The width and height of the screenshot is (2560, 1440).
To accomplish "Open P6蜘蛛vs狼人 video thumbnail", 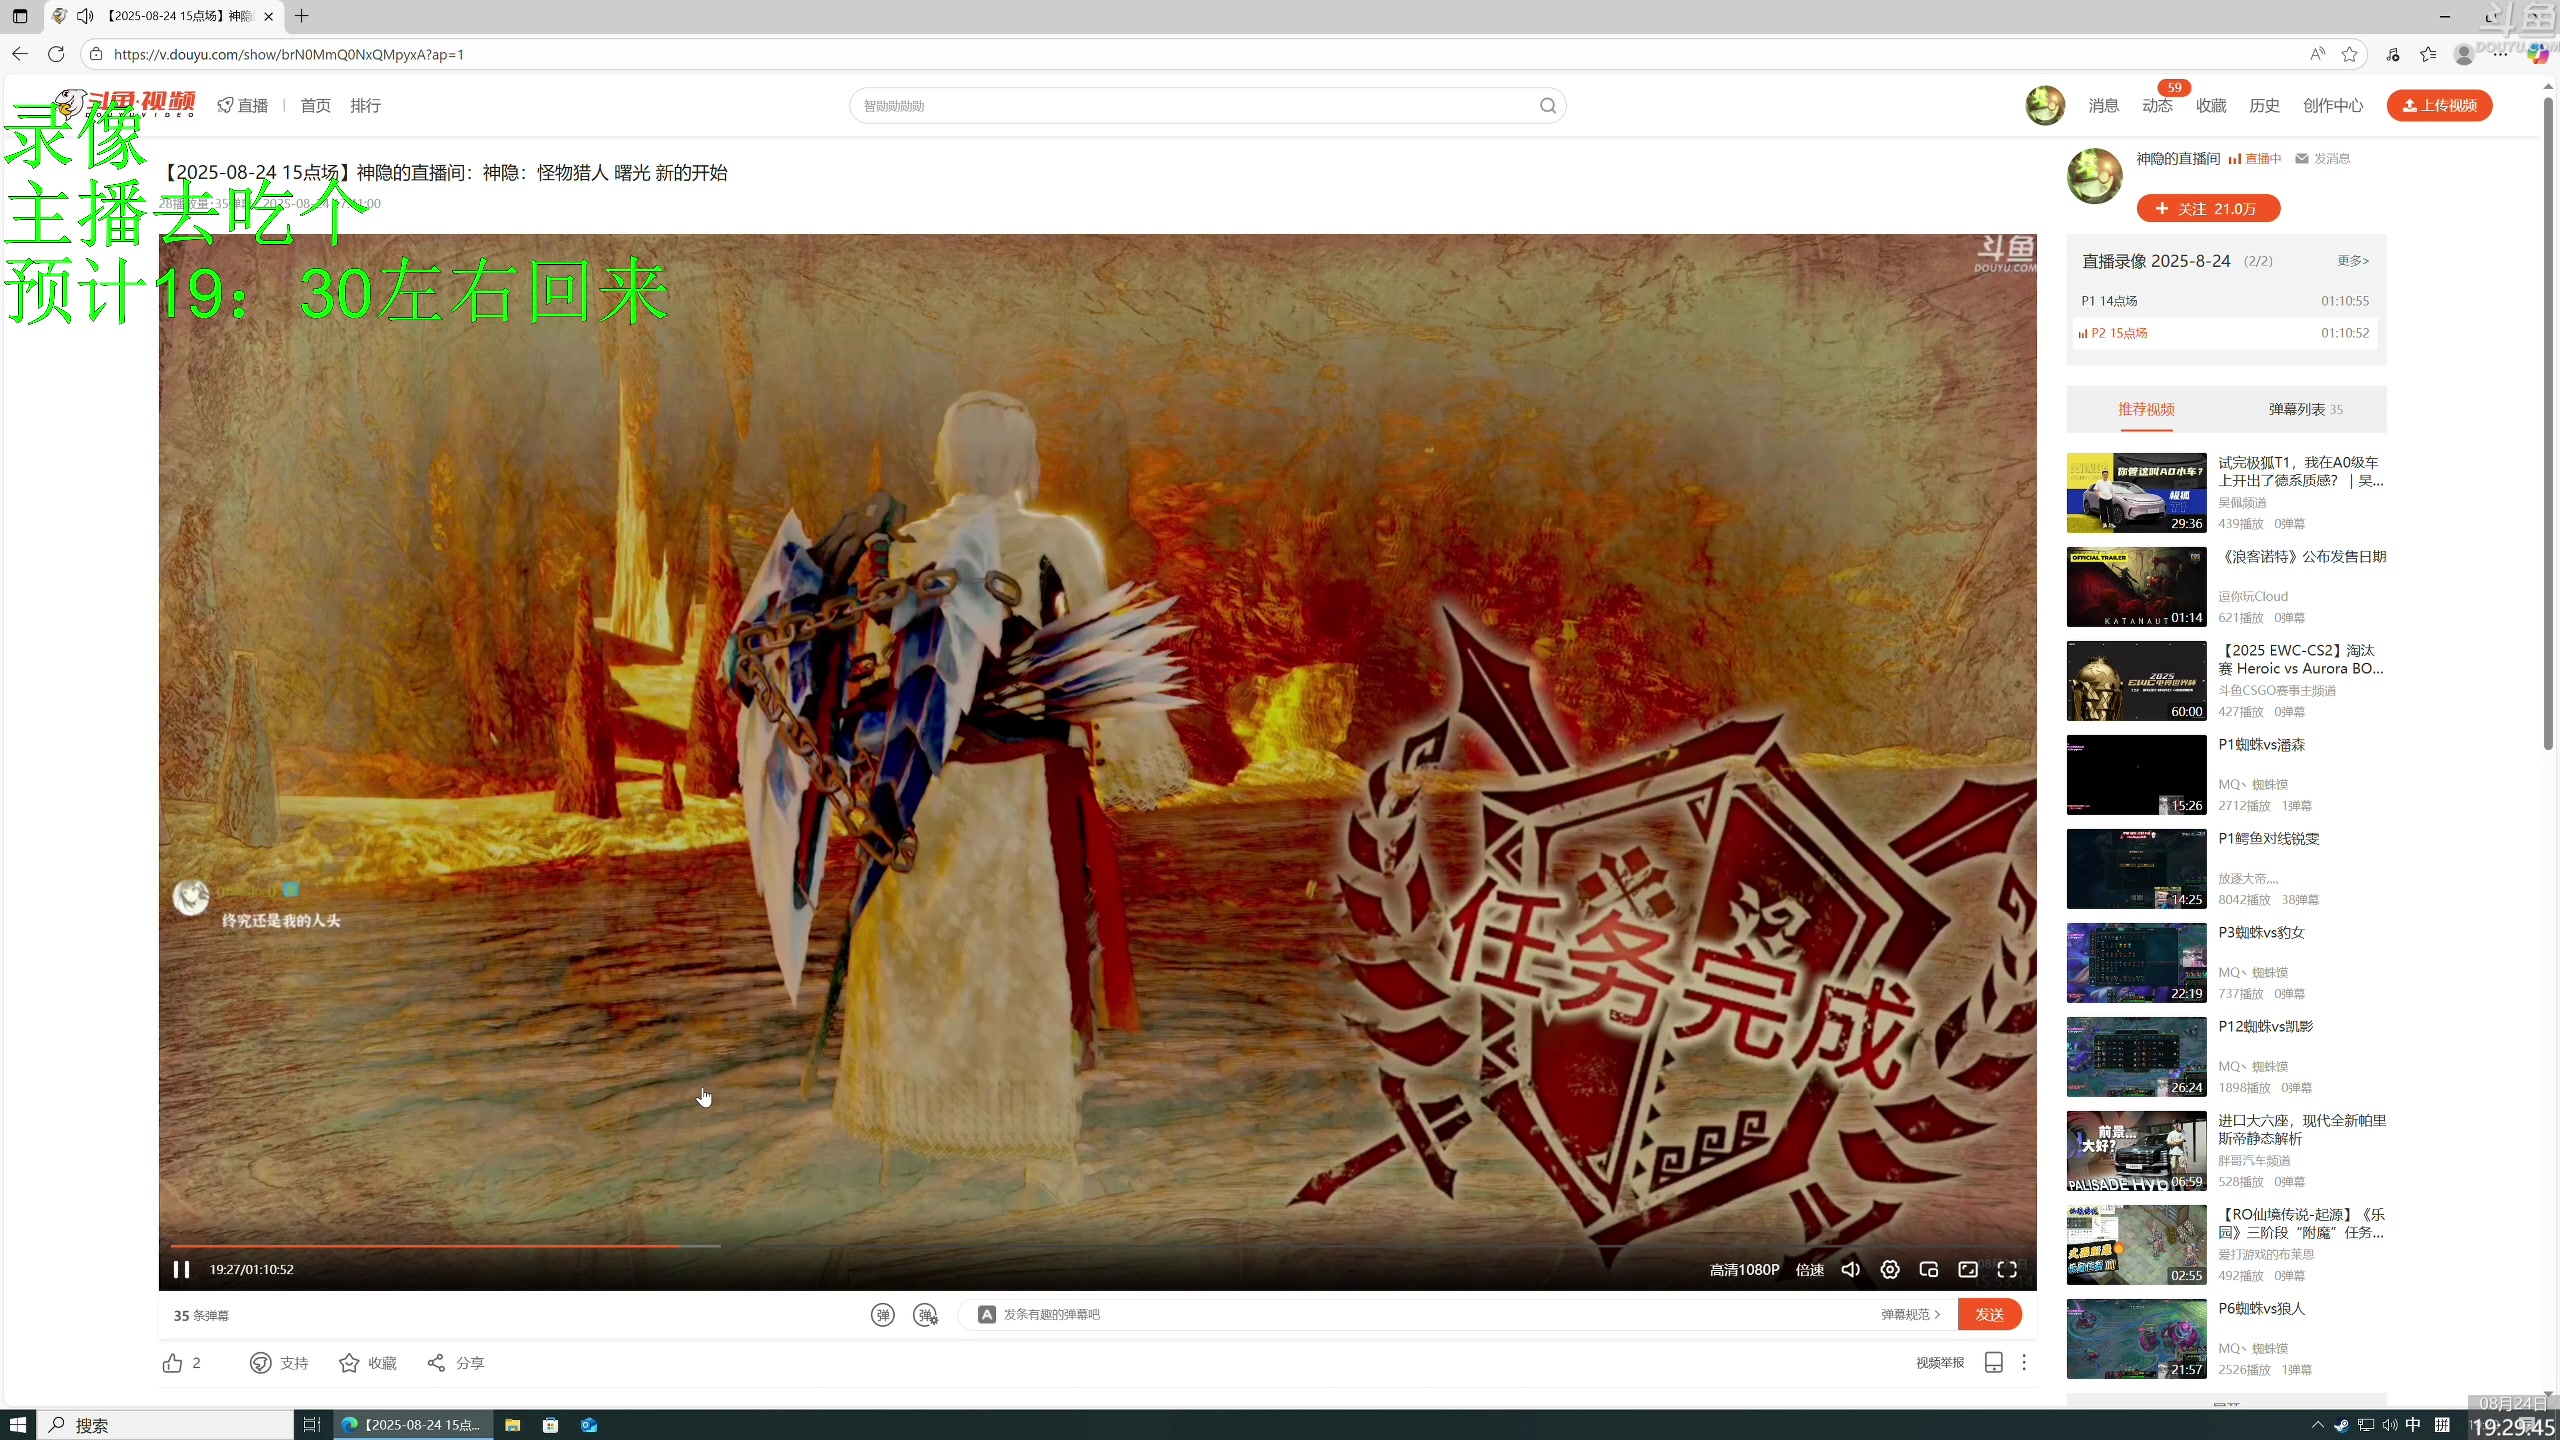I will coord(2136,1338).
